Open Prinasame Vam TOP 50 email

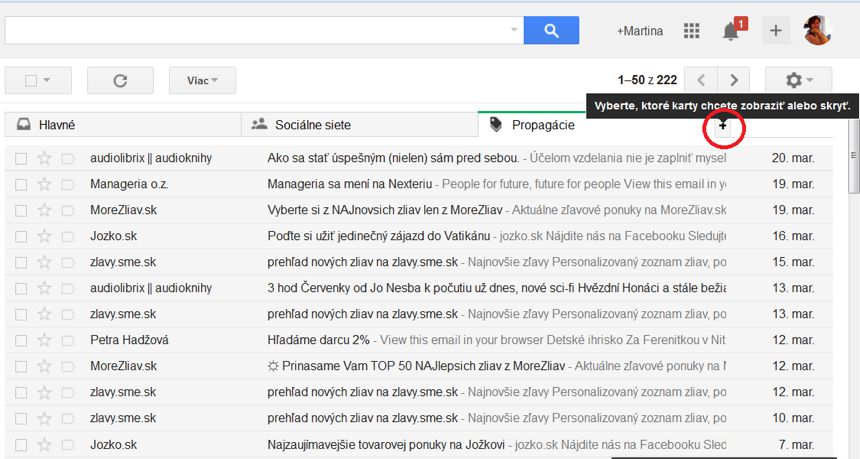point(416,366)
